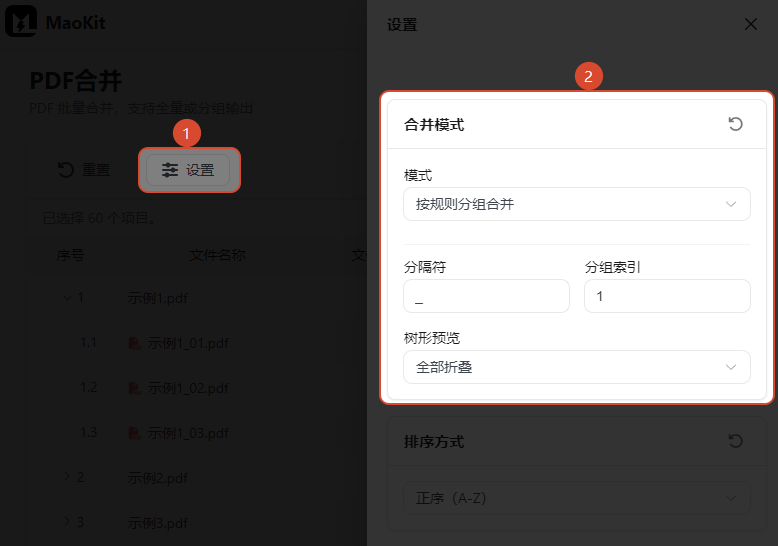Open the tree preview dropdown
778x546 pixels.
point(577,367)
